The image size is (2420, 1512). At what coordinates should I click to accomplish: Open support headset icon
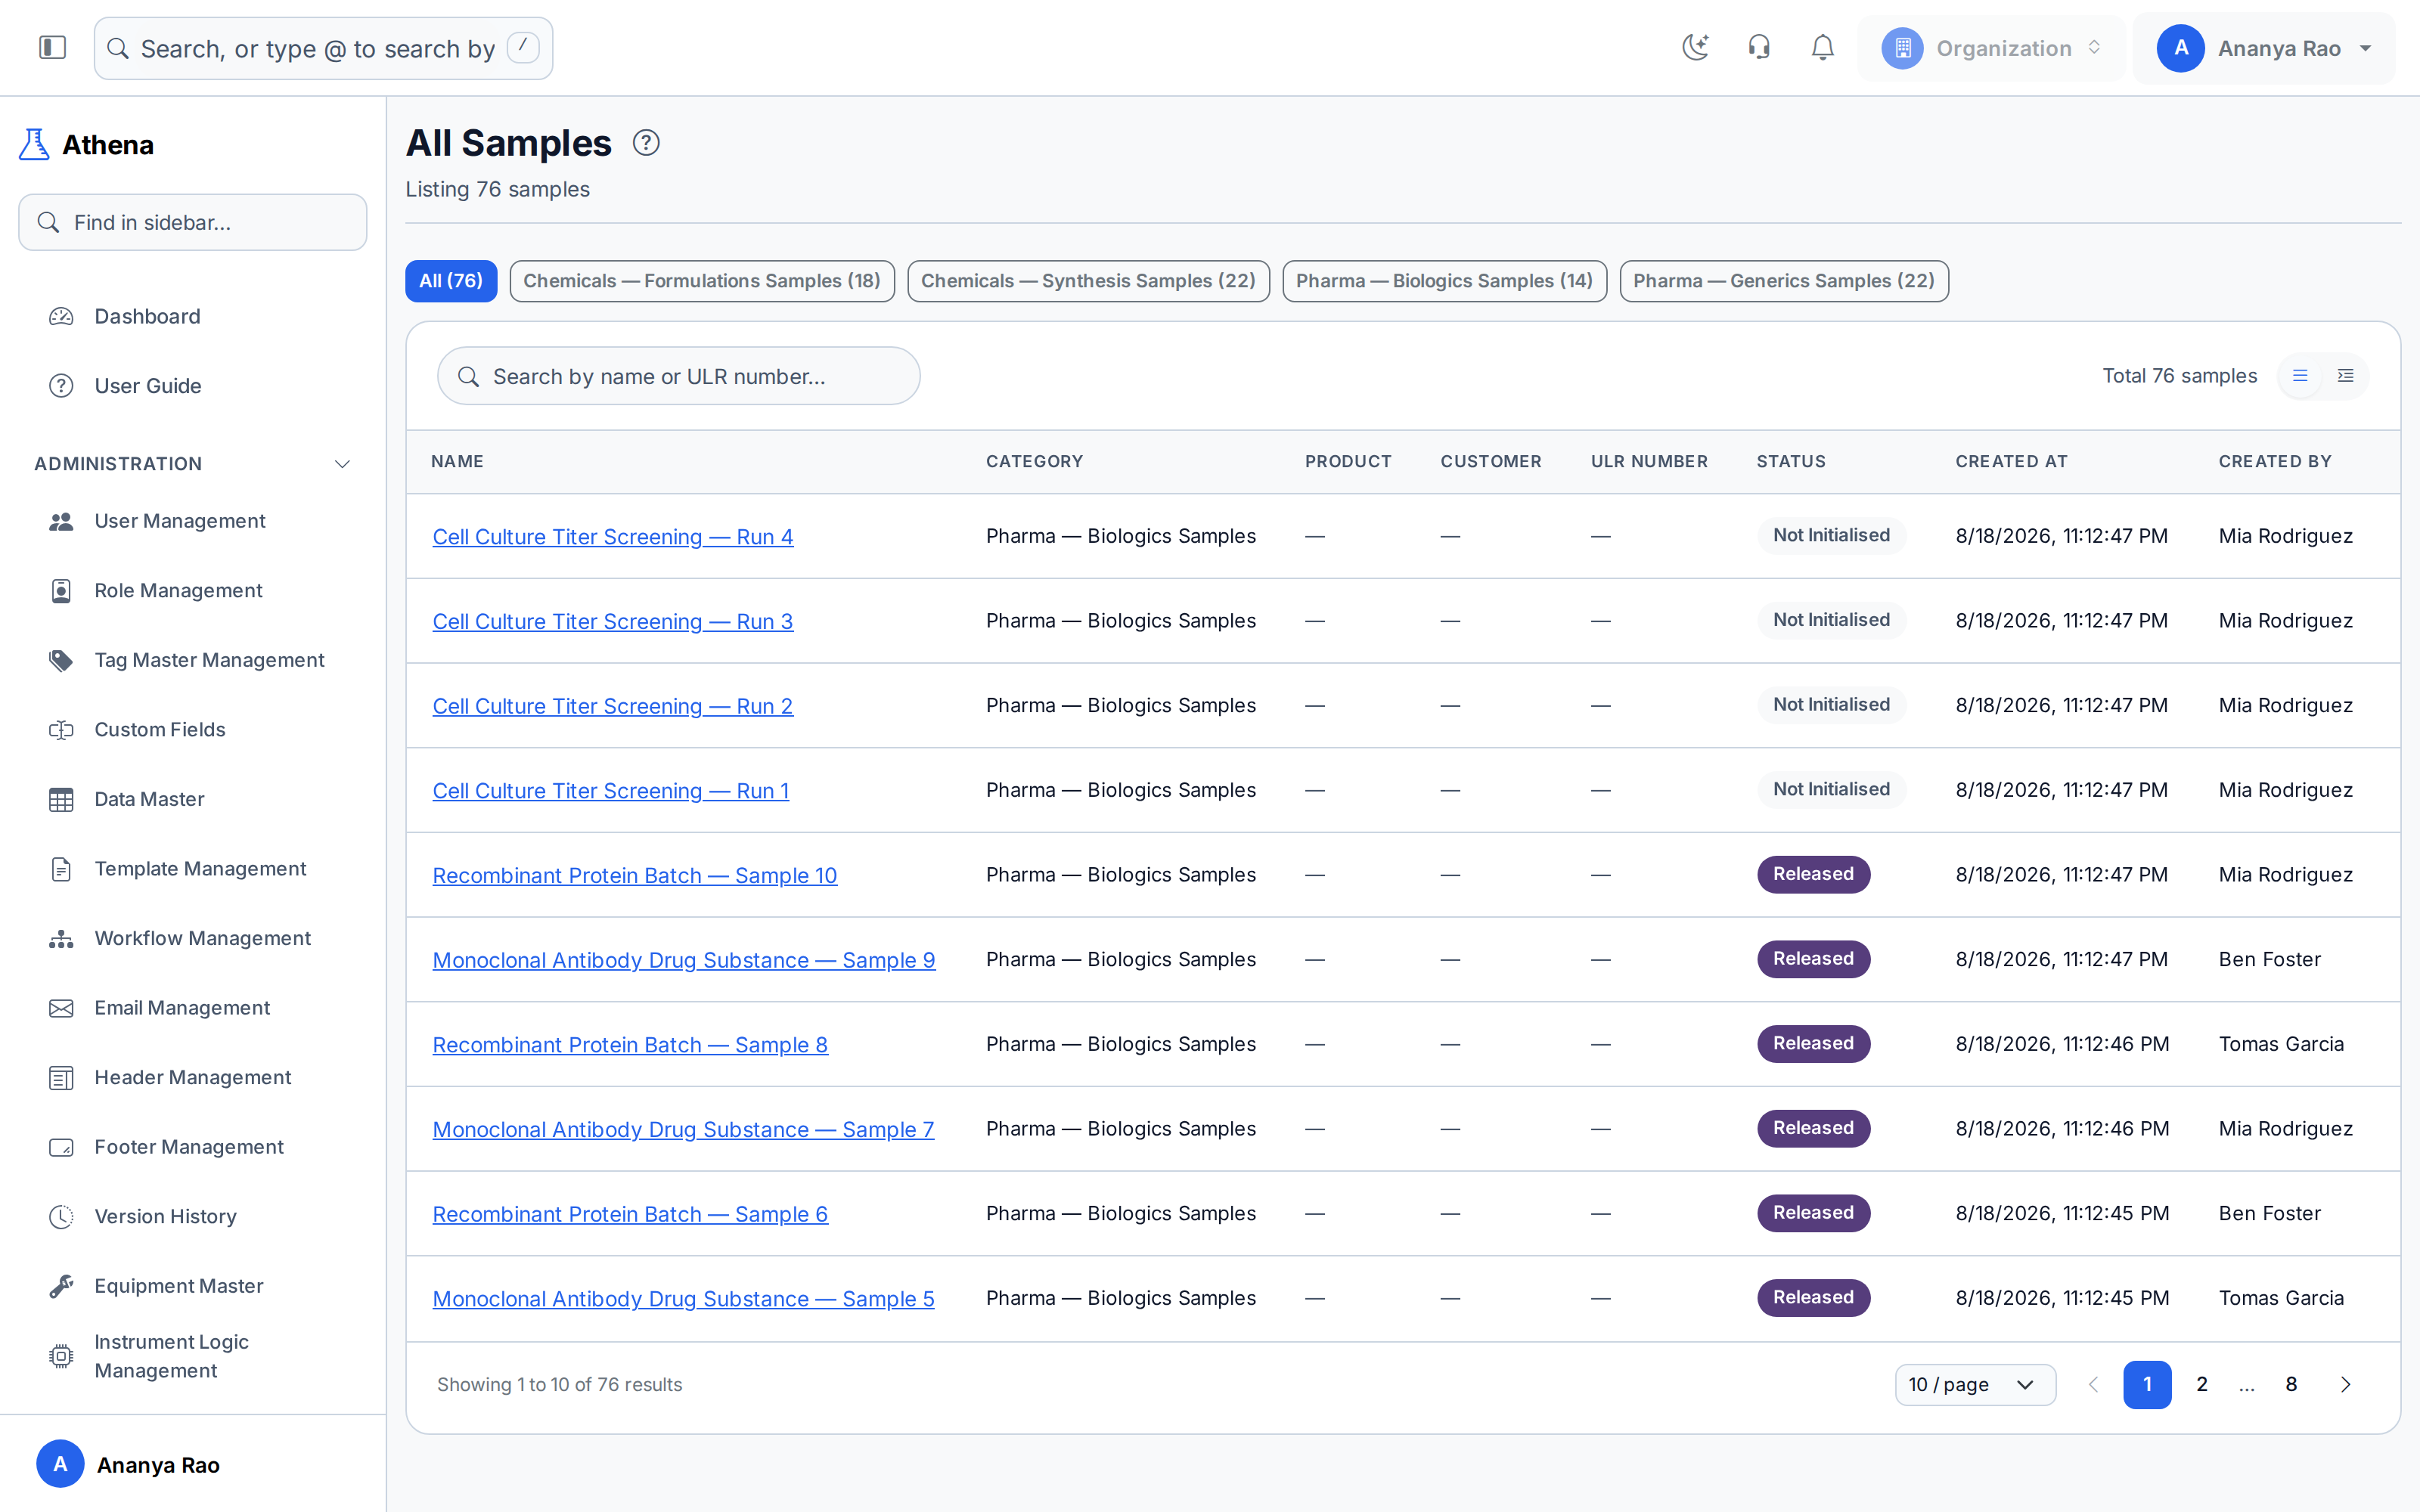pos(1759,47)
